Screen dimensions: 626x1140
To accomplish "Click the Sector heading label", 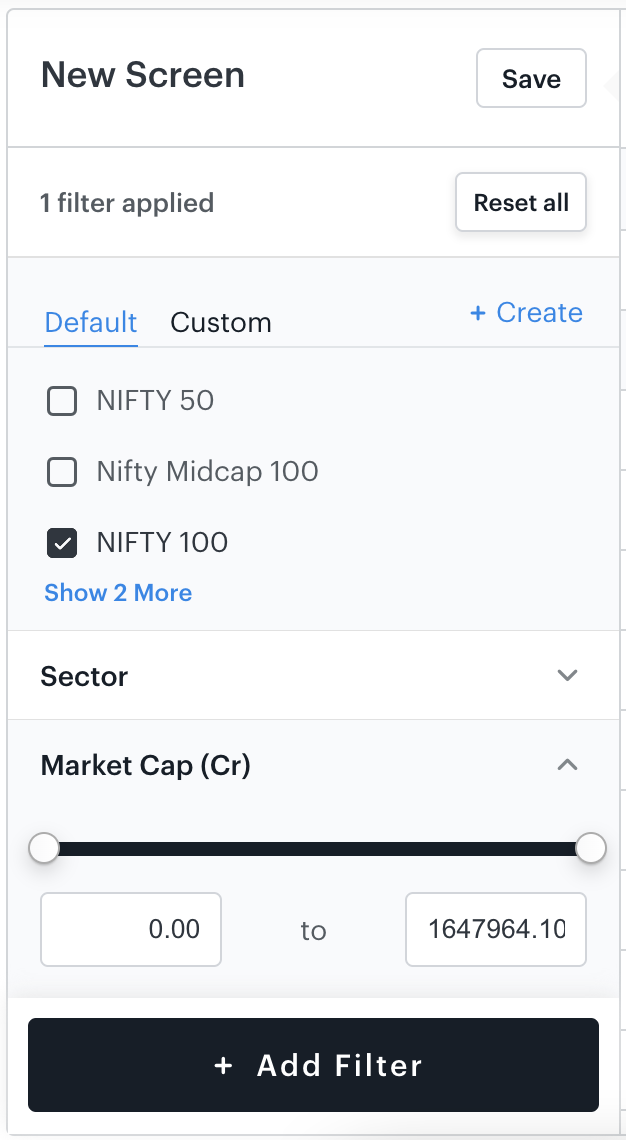I will [x=84, y=677].
